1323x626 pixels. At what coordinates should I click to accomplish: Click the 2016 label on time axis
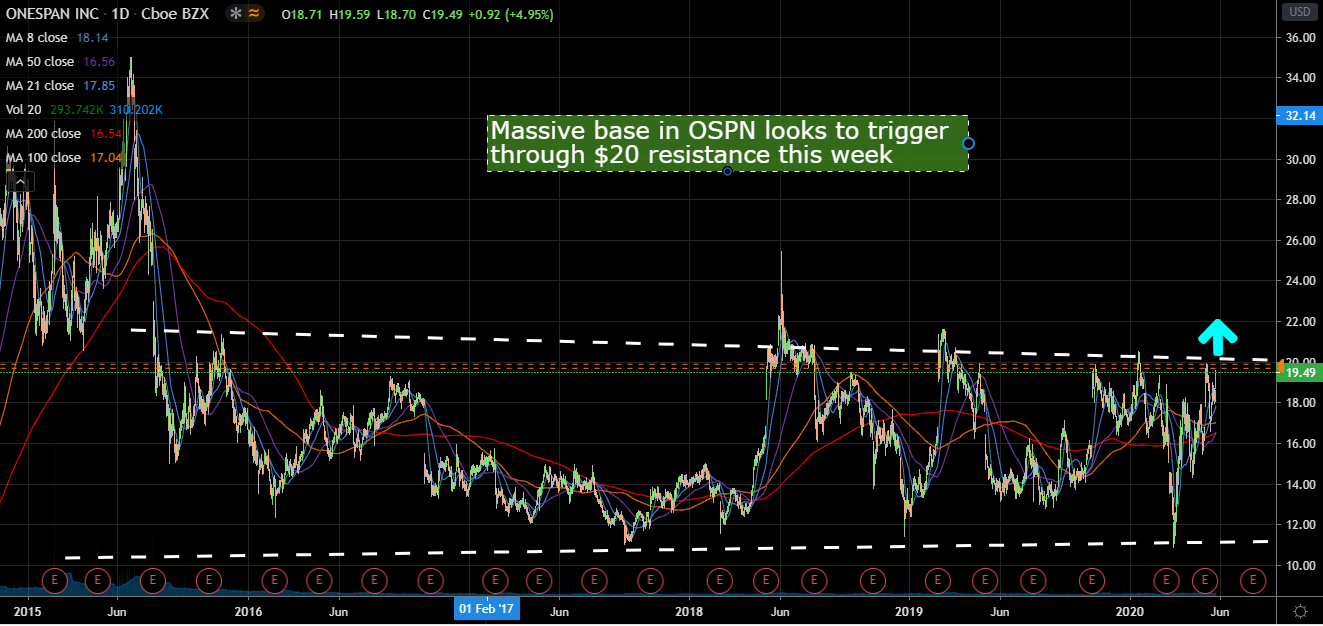(247, 609)
